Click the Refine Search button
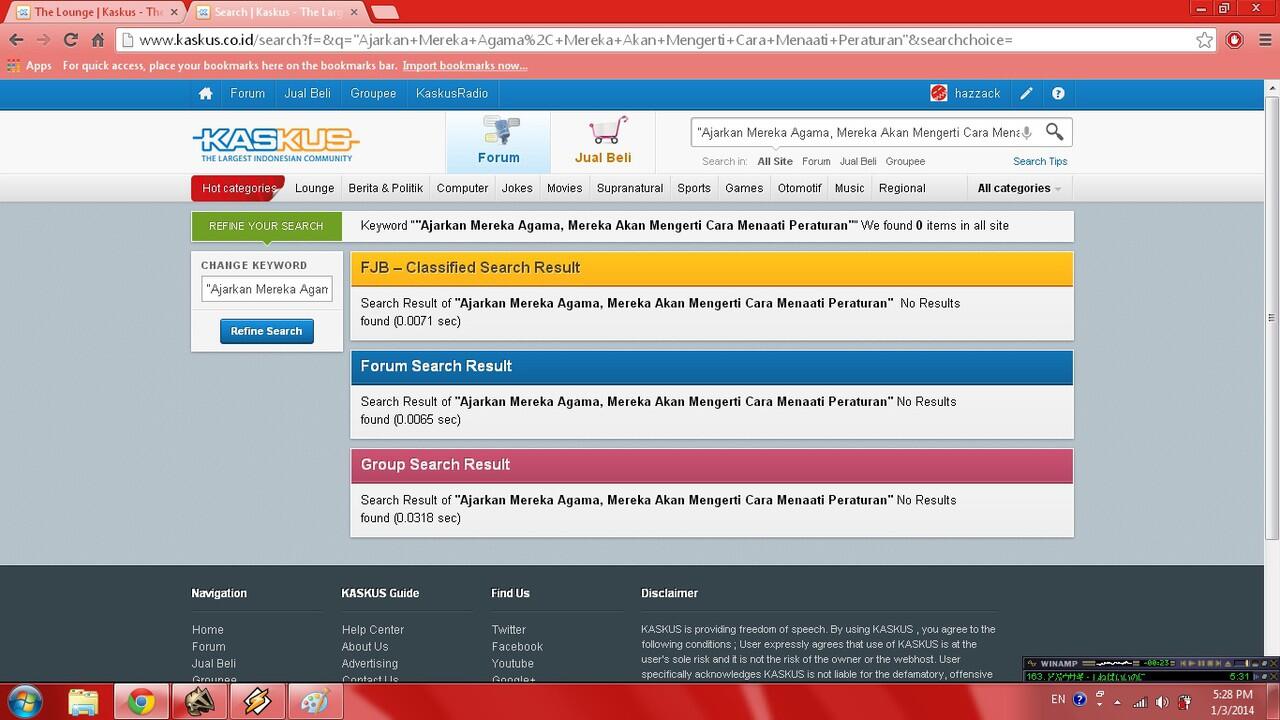The image size is (1280, 720). coord(267,331)
